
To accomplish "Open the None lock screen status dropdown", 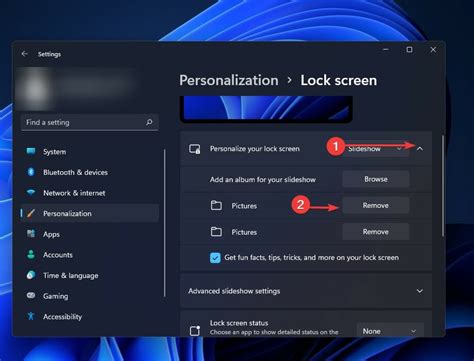I will tap(390, 331).
